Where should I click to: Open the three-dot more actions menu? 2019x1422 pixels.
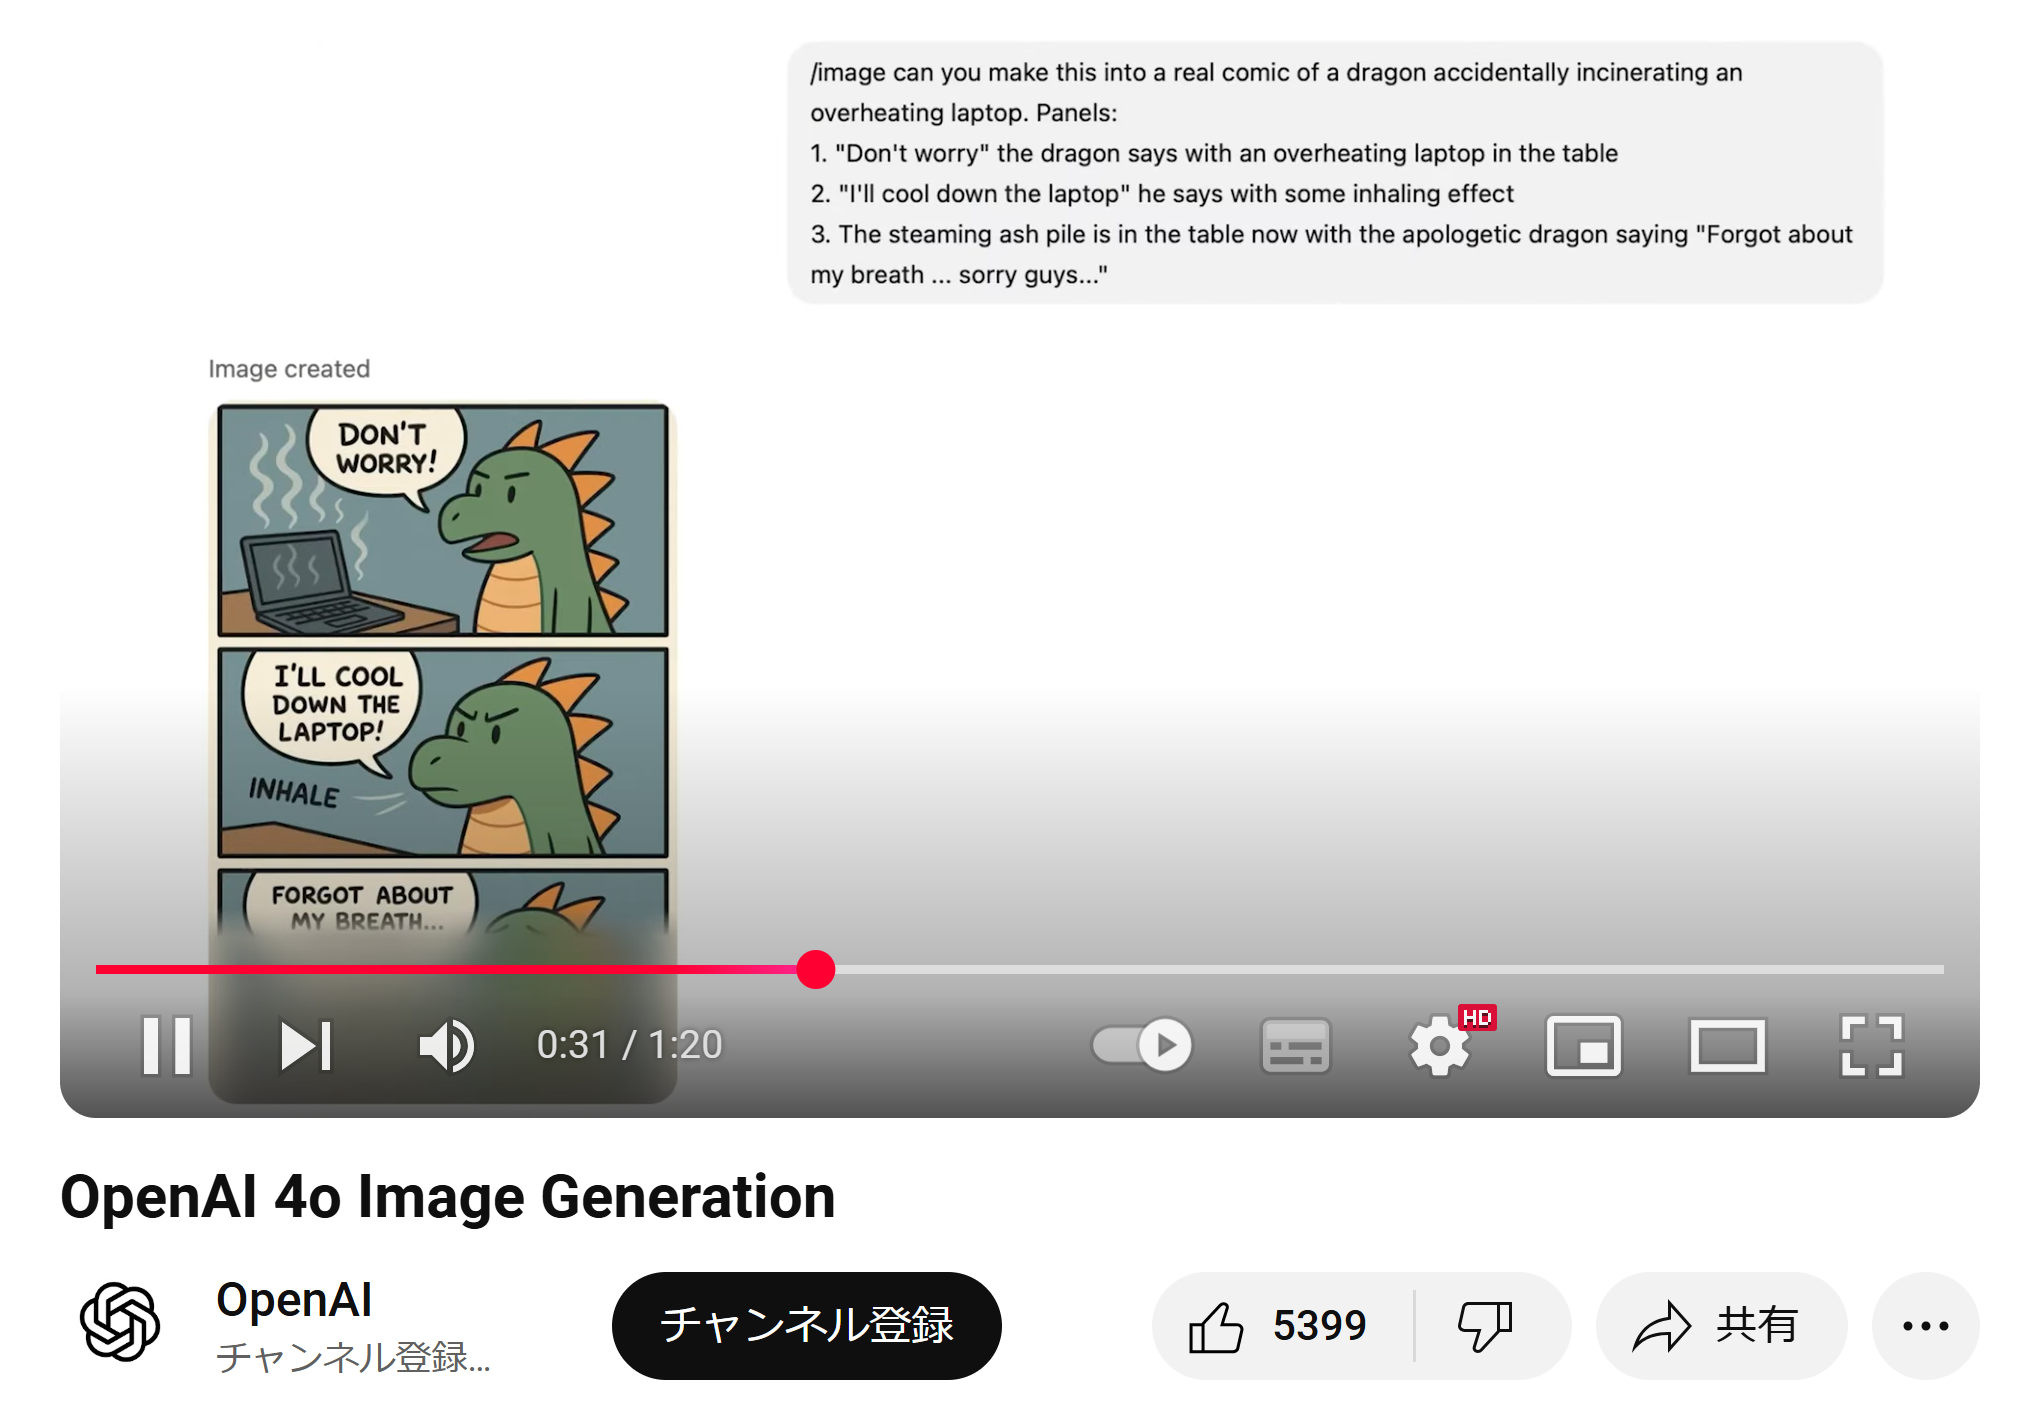pos(1925,1326)
